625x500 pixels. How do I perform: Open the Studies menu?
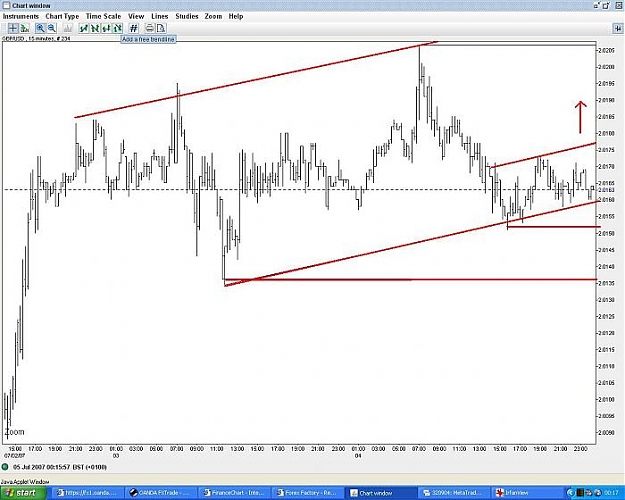pos(187,16)
